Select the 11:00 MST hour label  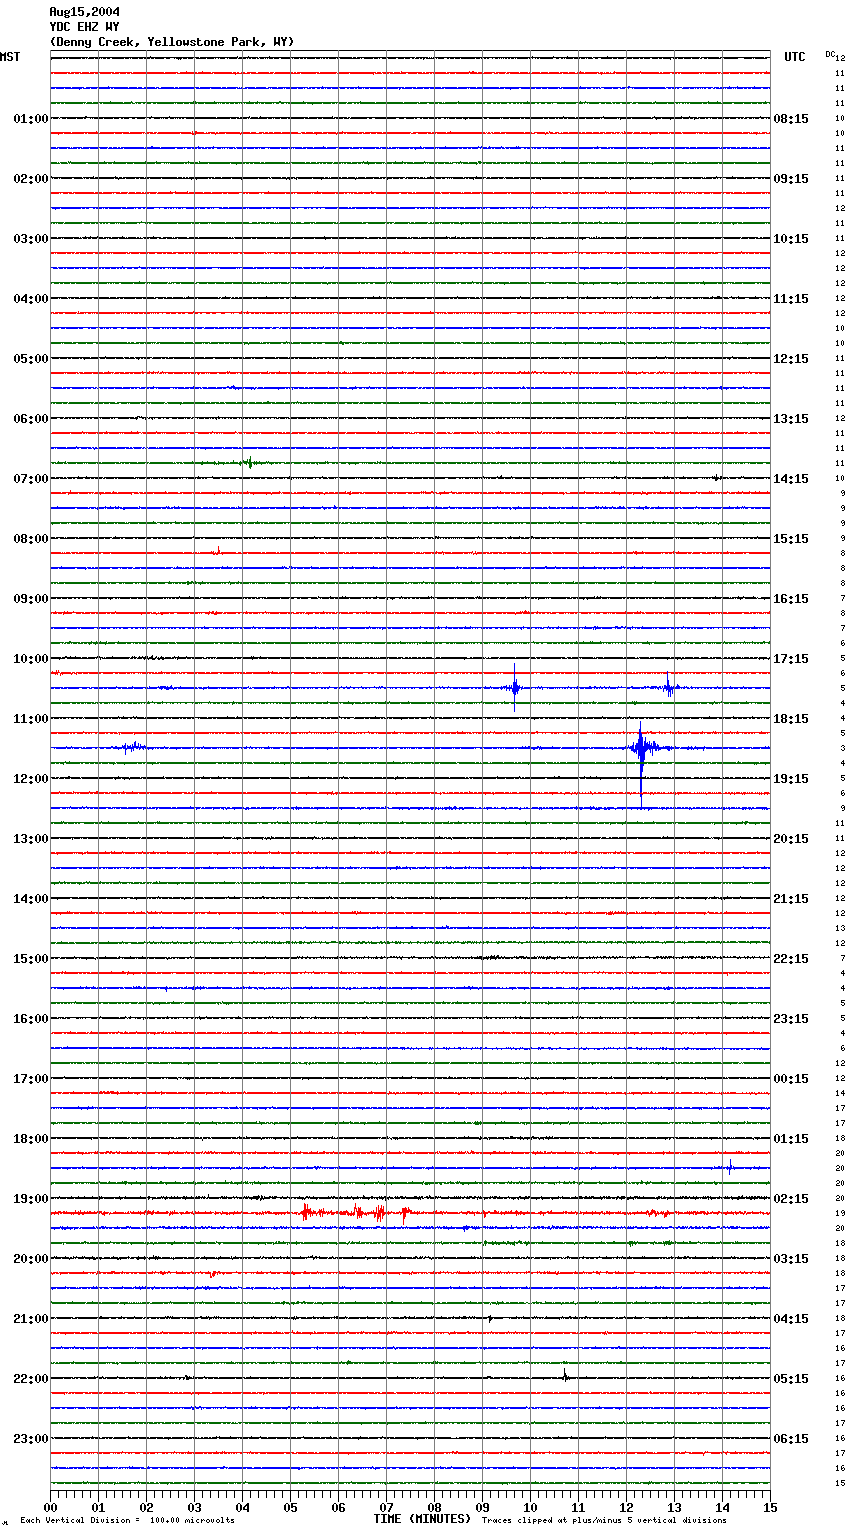click(x=31, y=719)
